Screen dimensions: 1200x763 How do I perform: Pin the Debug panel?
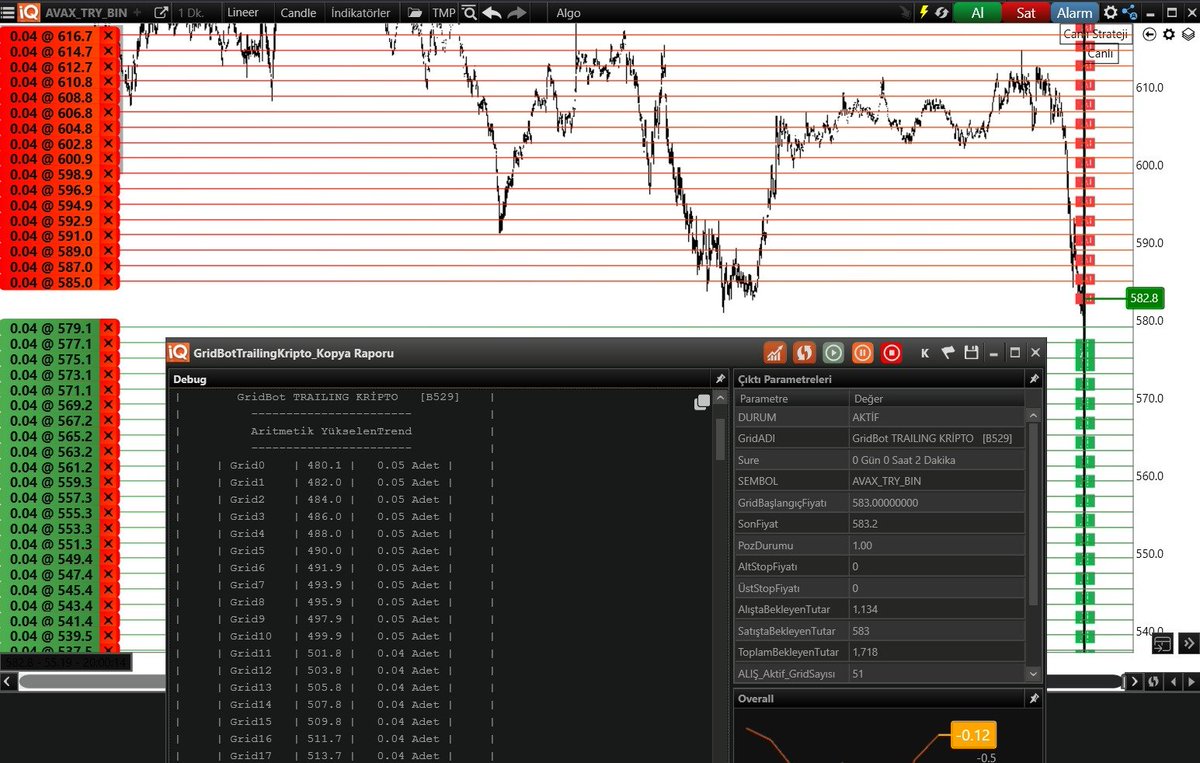click(719, 379)
